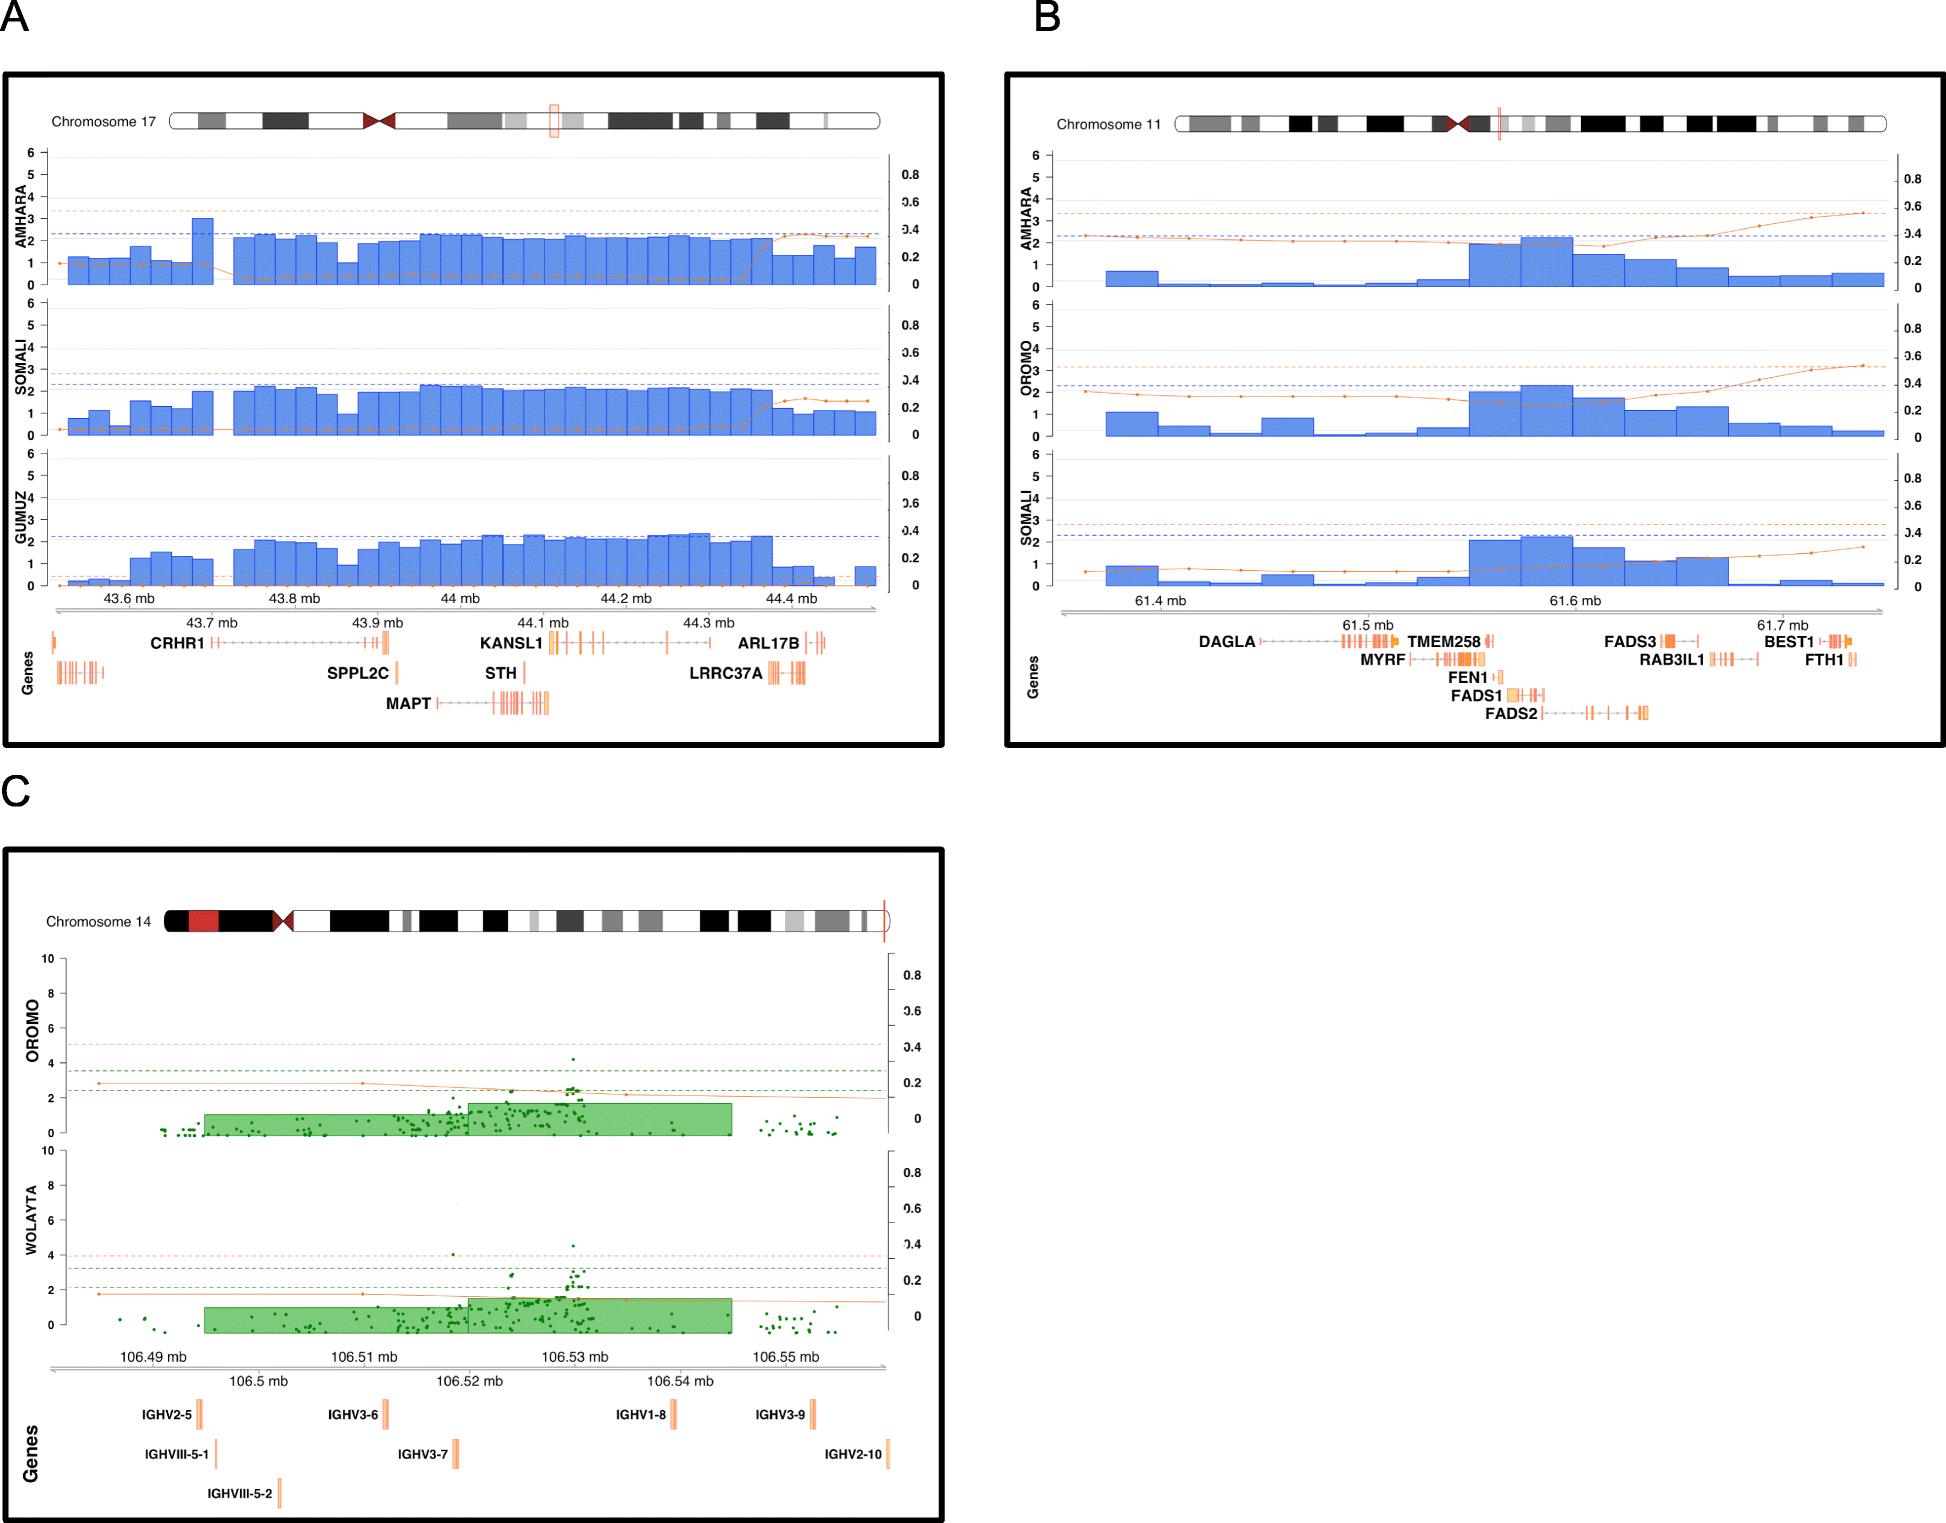Click the ARL17B gene label

point(768,643)
